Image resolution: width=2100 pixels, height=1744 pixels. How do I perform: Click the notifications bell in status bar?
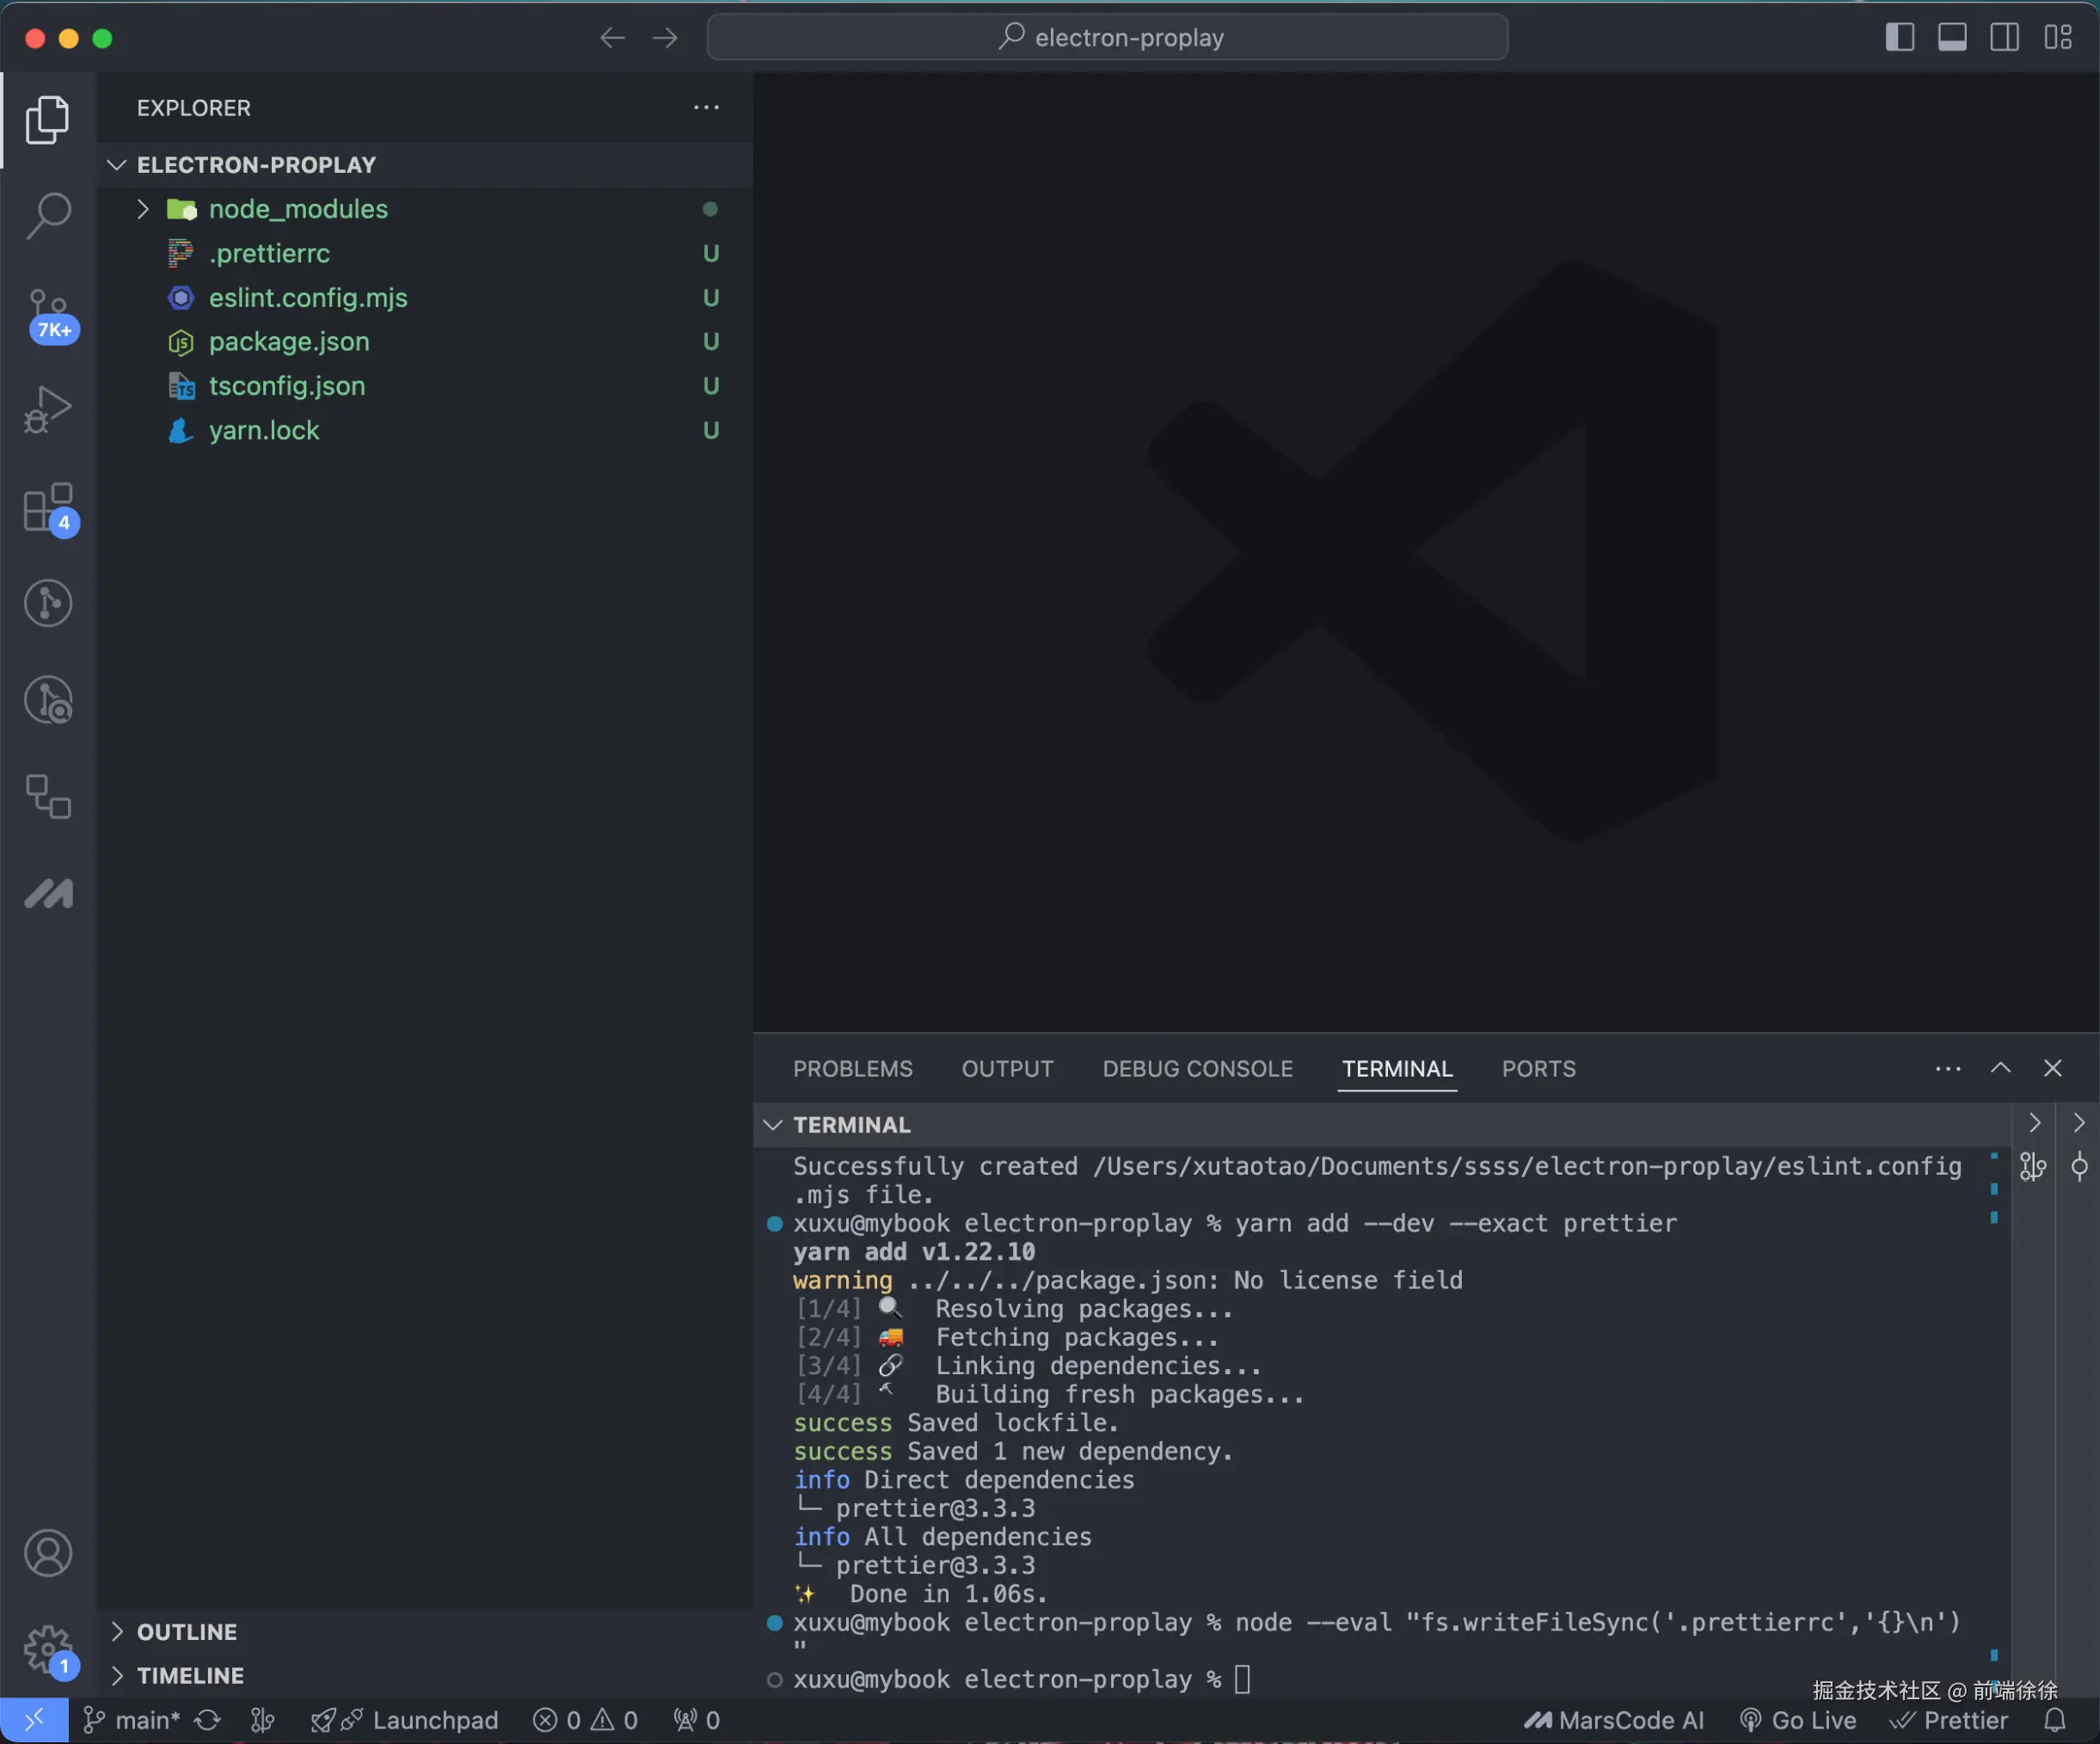click(x=2054, y=1720)
